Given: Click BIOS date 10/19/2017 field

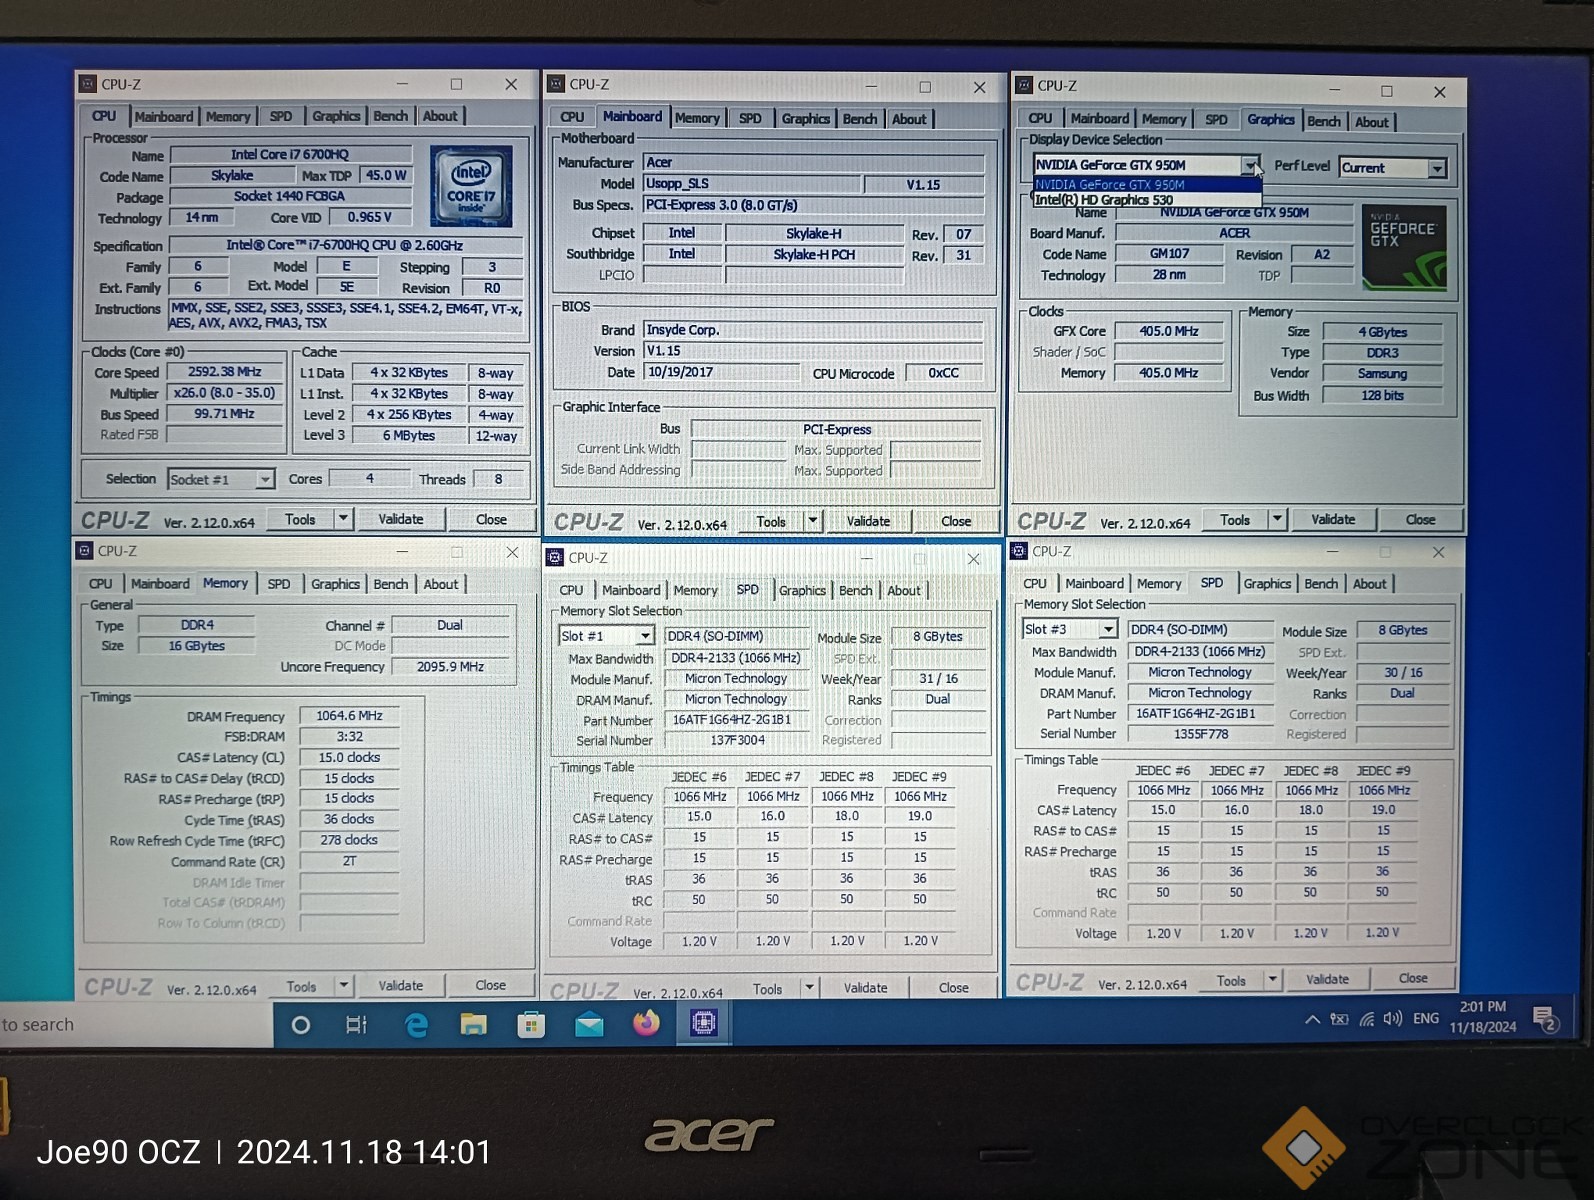Looking at the screenshot, I should tap(720, 372).
